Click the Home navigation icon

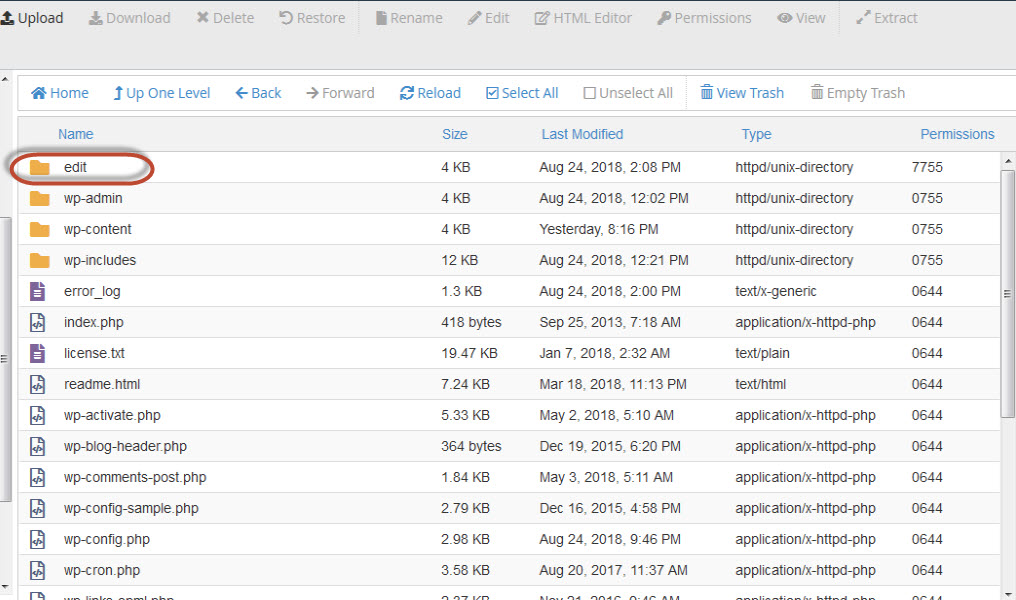(39, 93)
